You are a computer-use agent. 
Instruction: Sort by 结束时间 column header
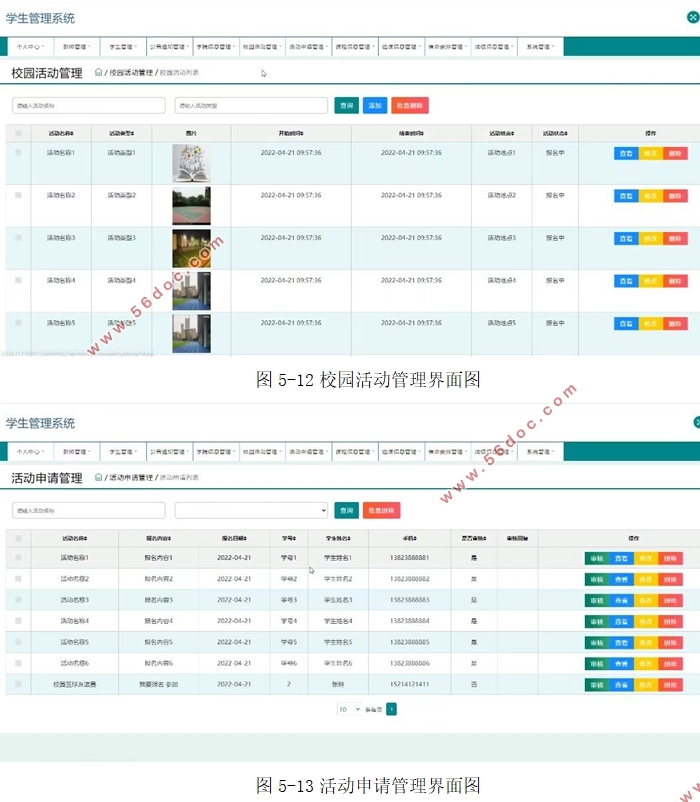(411, 133)
